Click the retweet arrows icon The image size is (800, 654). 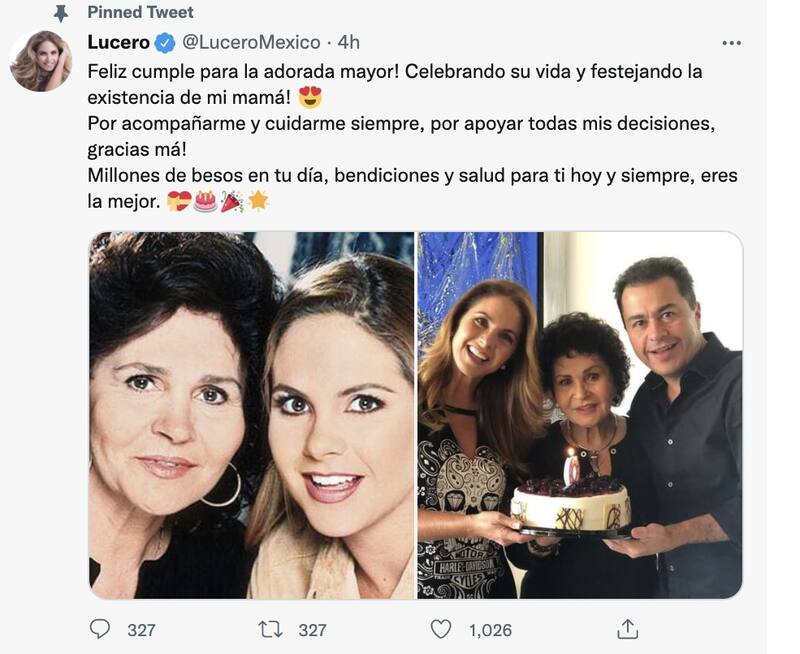click(x=270, y=629)
